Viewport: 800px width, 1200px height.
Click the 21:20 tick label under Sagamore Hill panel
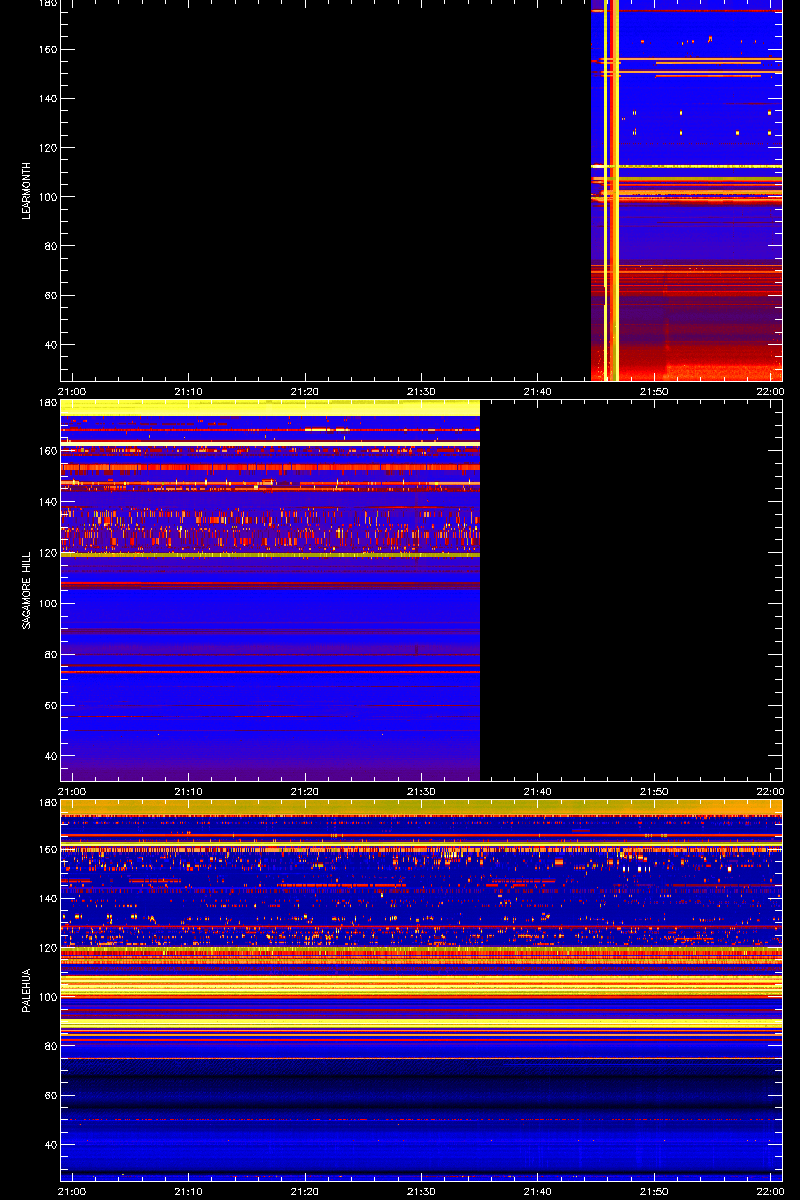(x=305, y=792)
